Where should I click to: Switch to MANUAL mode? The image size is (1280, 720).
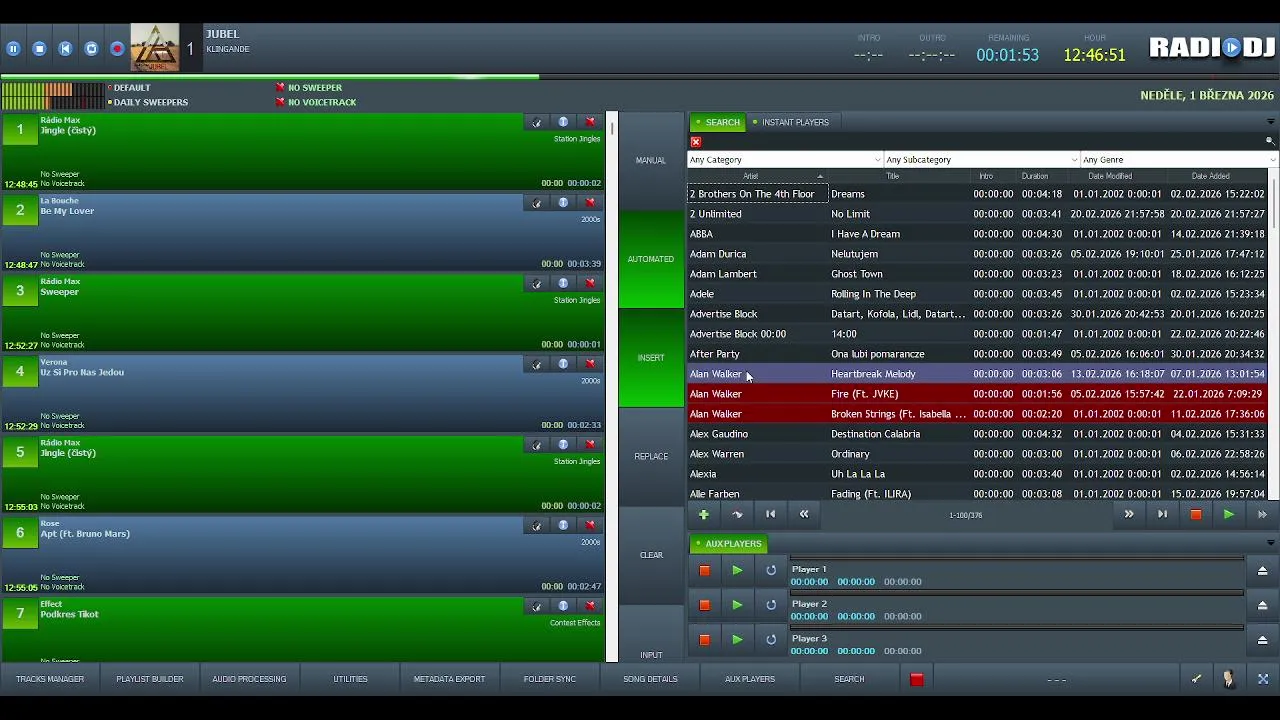pos(651,161)
